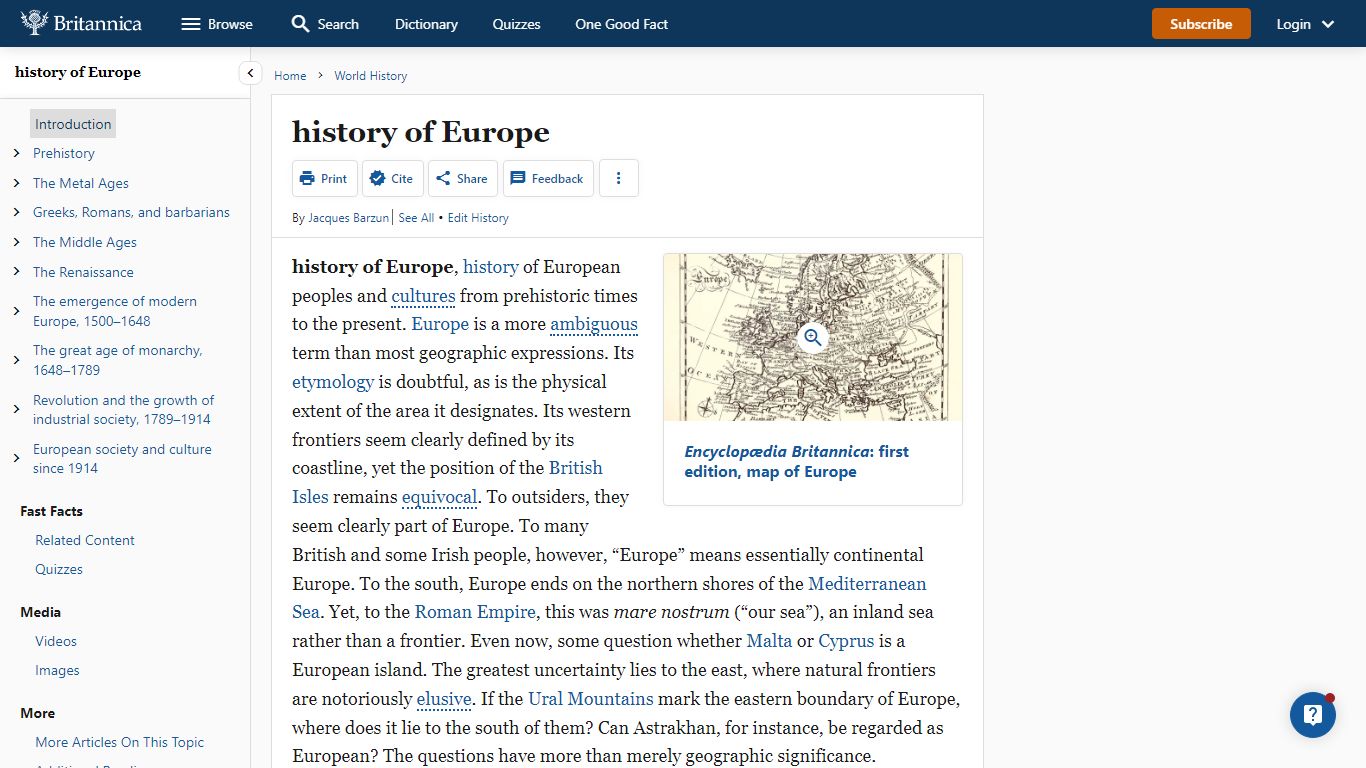
Task: Expand great age of monarchy section
Action: tap(17, 360)
